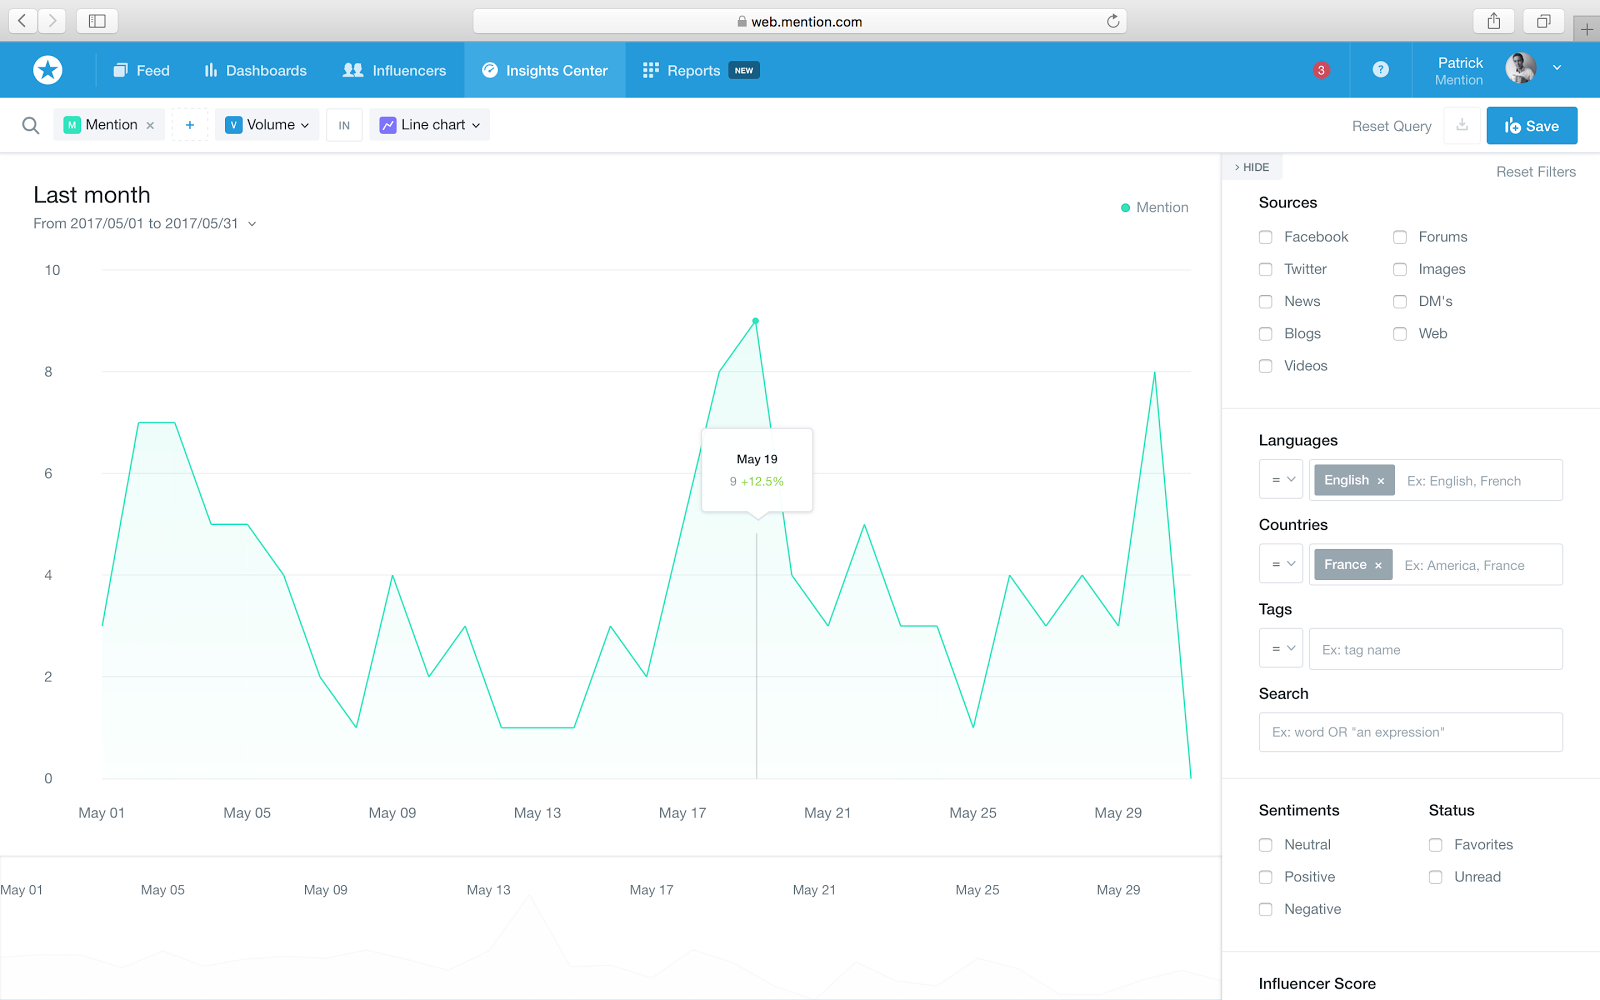Image resolution: width=1600 pixels, height=1000 pixels.
Task: Download the chart with export icon
Action: (1462, 125)
